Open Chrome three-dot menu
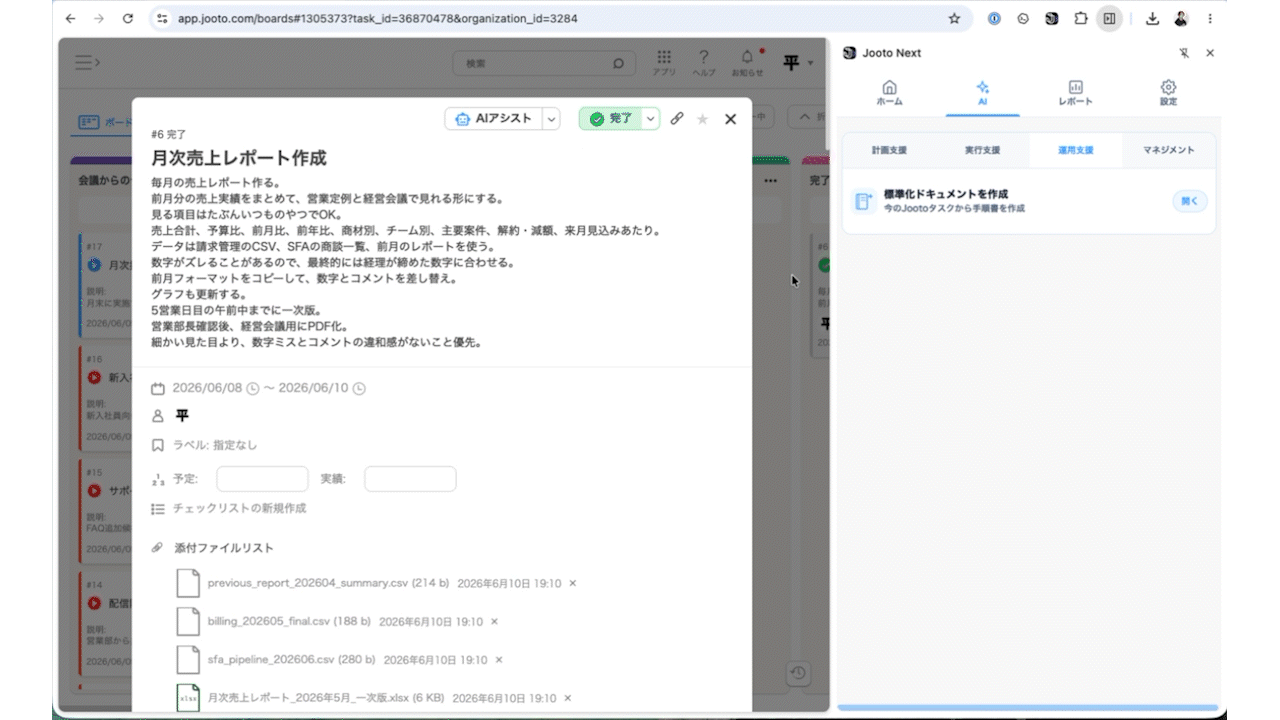The image size is (1280, 720). [x=1210, y=18]
